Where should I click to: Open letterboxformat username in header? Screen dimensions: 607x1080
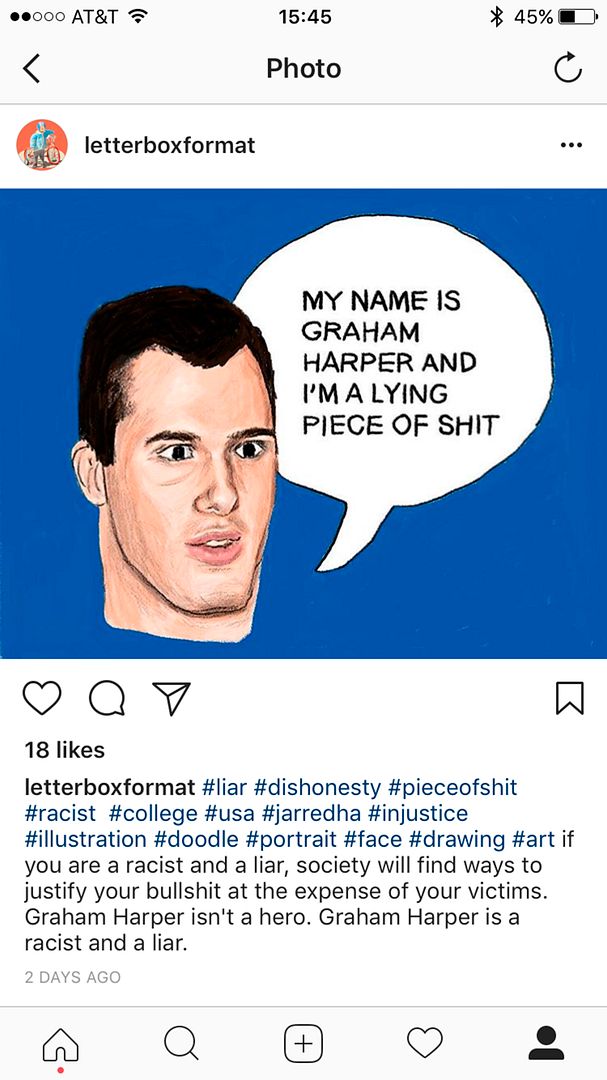(x=169, y=145)
